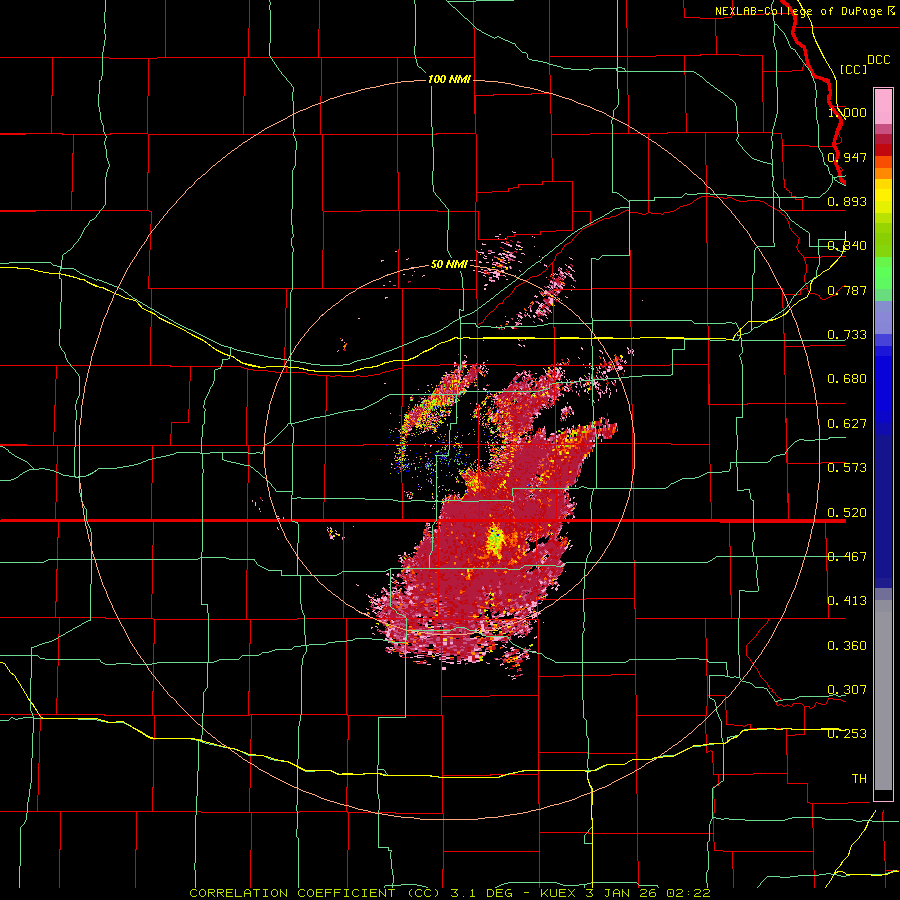Select the 0.520 scale value
900x900 pixels.
click(847, 513)
